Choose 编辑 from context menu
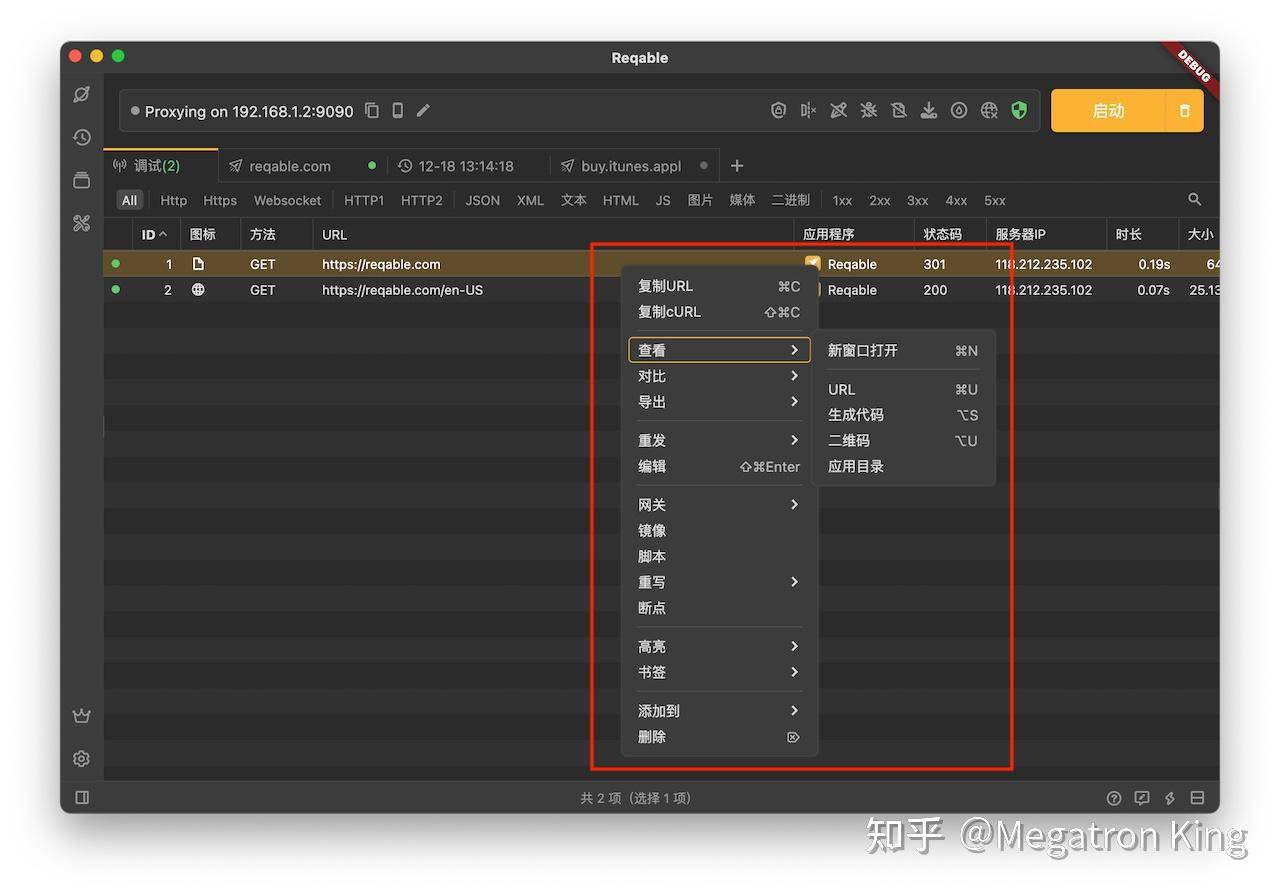Image resolution: width=1280 pixels, height=893 pixels. pos(719,466)
